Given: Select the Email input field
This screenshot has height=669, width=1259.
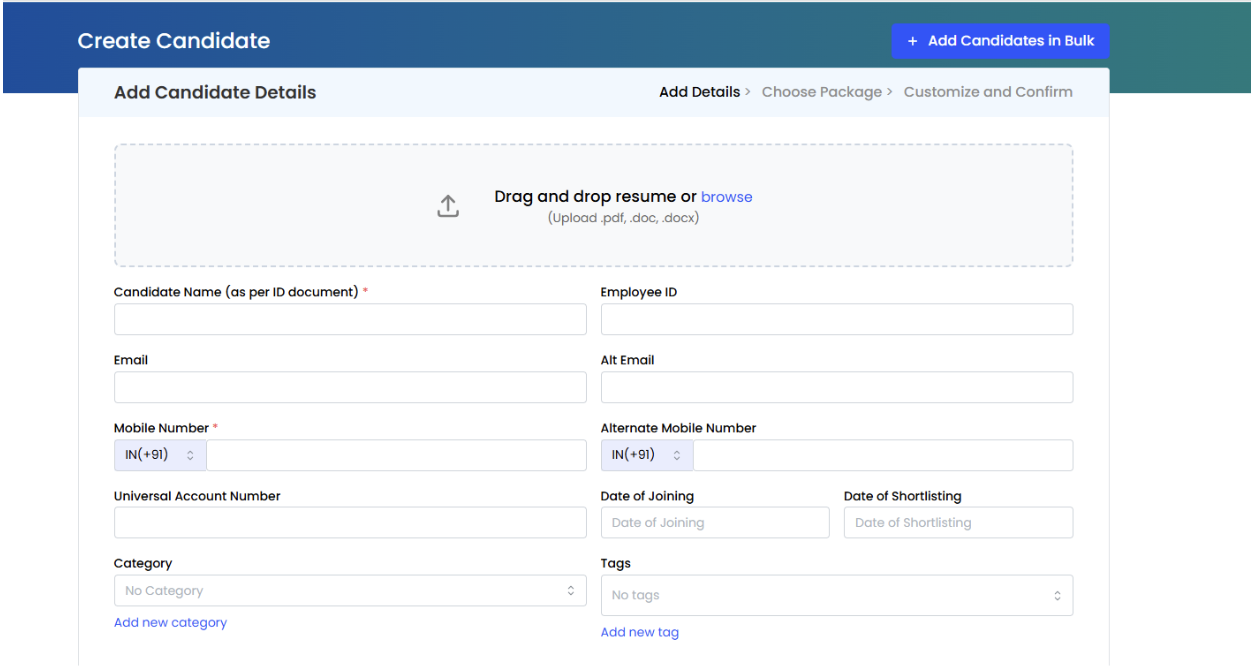Looking at the screenshot, I should [x=349, y=388].
